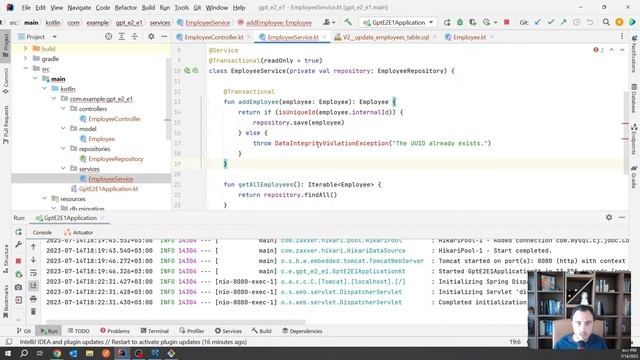Click the Rerun icon in the Run panel
Image resolution: width=640 pixels, height=360 pixels.
point(18,232)
